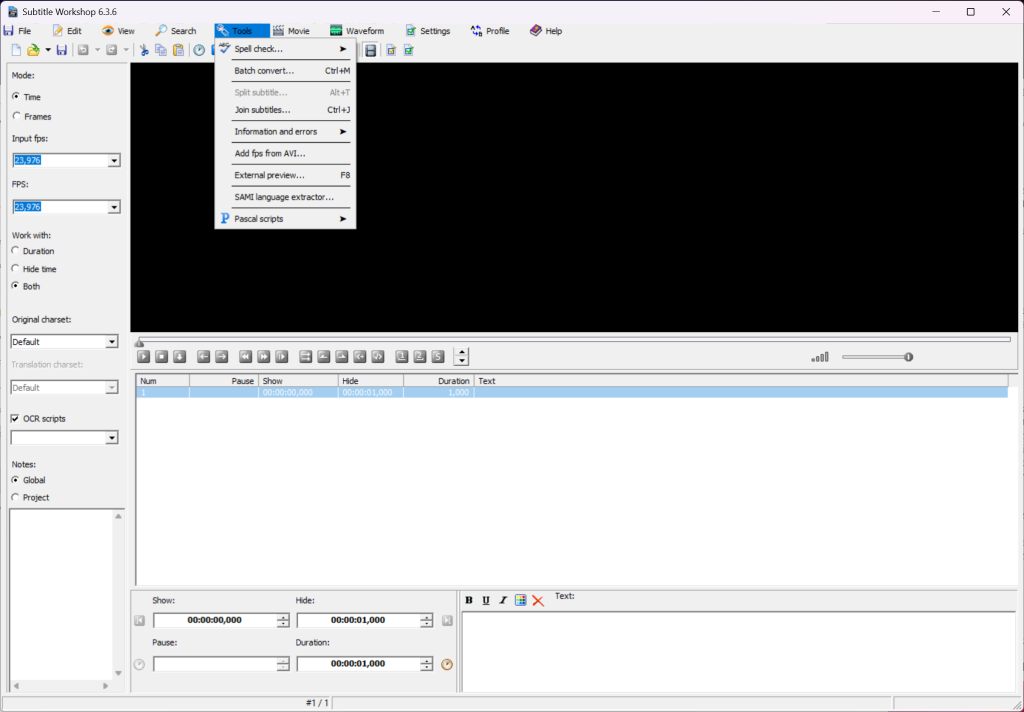Open the Movie menu
Screen dimensions: 1024x712
[291, 31]
